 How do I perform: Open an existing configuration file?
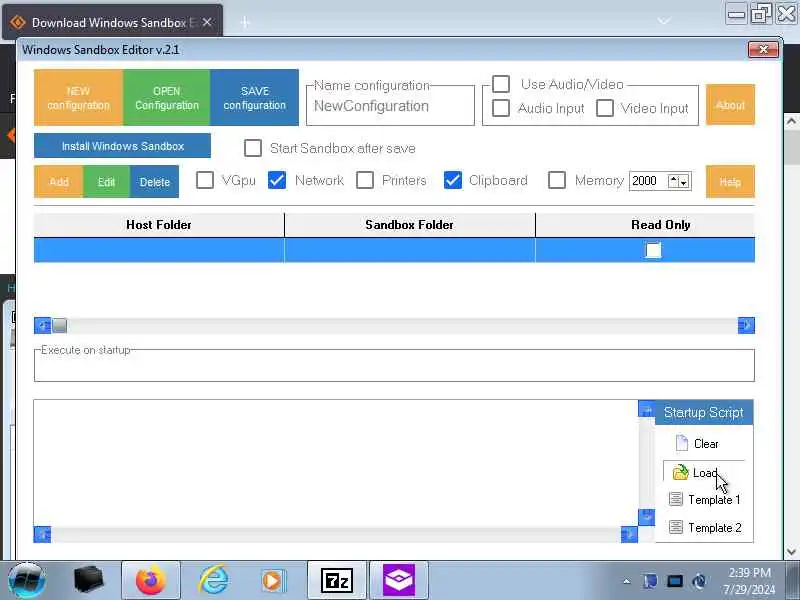[166, 97]
